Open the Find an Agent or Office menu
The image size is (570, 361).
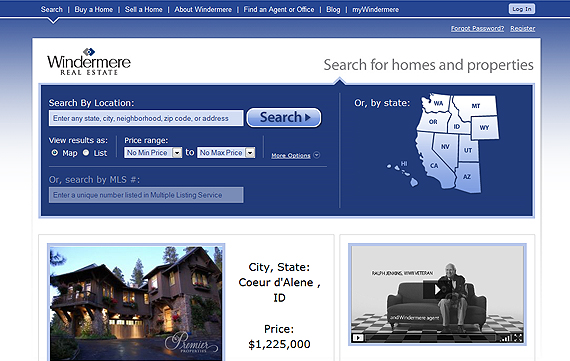pos(279,9)
